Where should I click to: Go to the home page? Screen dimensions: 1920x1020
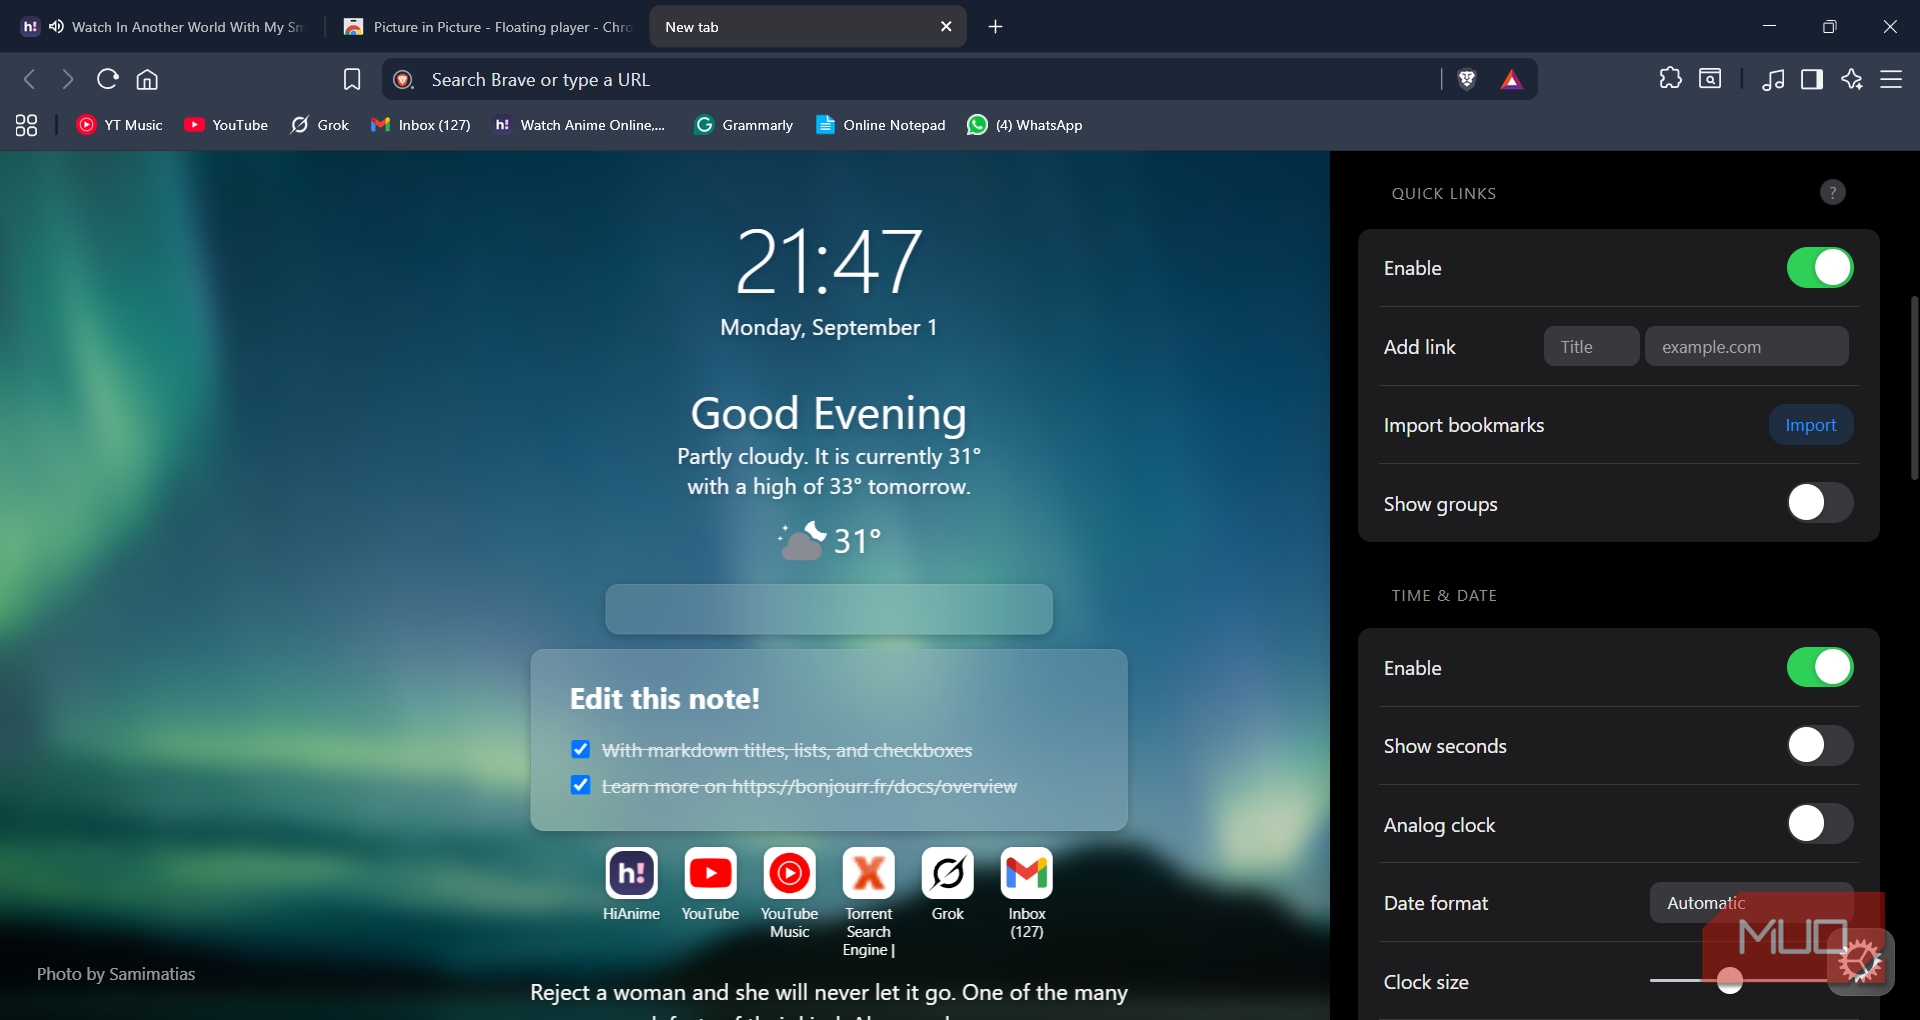coord(147,79)
